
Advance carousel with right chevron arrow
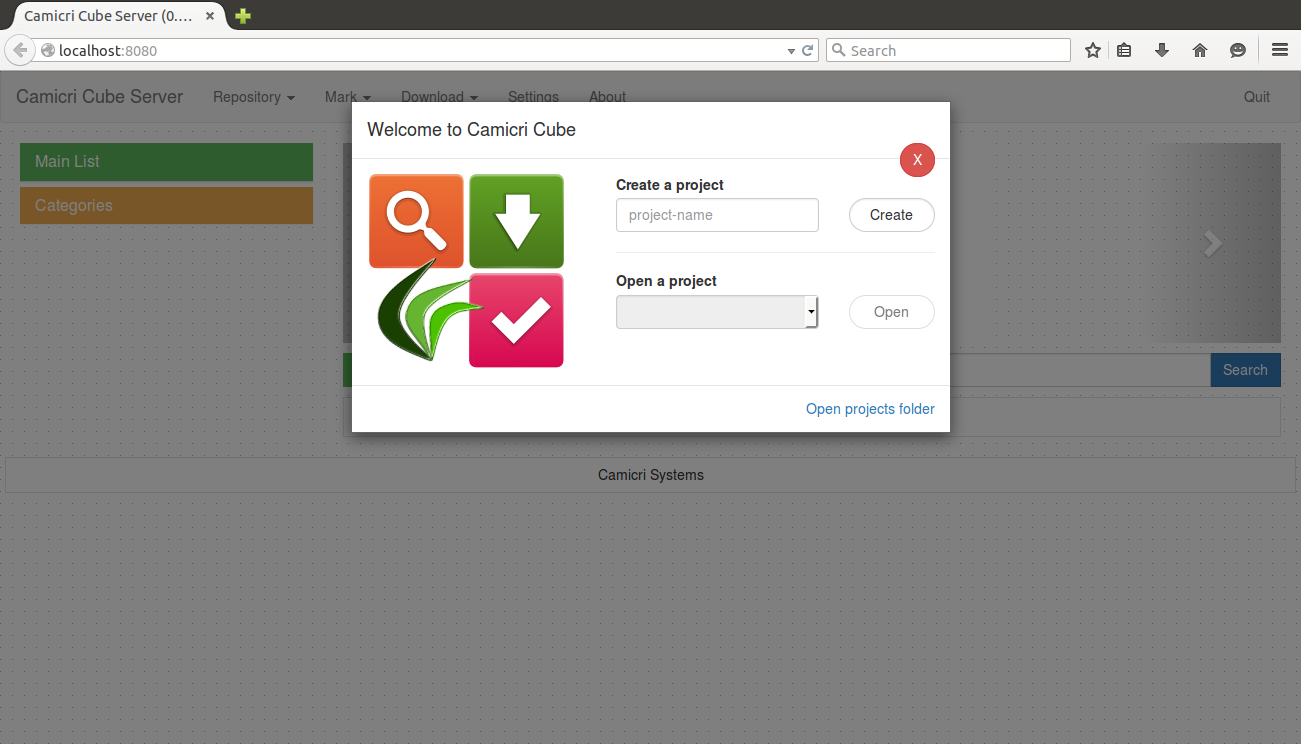pos(1213,243)
